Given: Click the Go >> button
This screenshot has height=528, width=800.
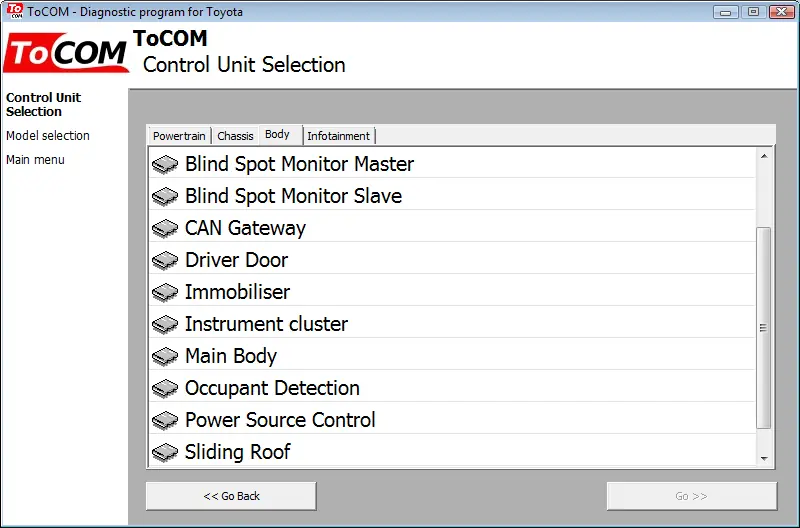Looking at the screenshot, I should tap(691, 496).
